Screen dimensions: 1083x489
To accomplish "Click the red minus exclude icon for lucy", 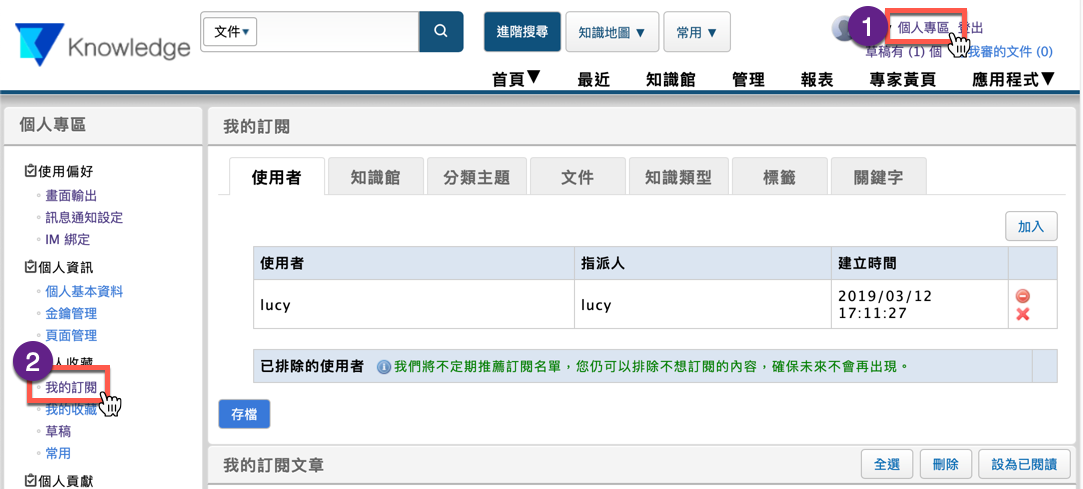I will (1022, 296).
